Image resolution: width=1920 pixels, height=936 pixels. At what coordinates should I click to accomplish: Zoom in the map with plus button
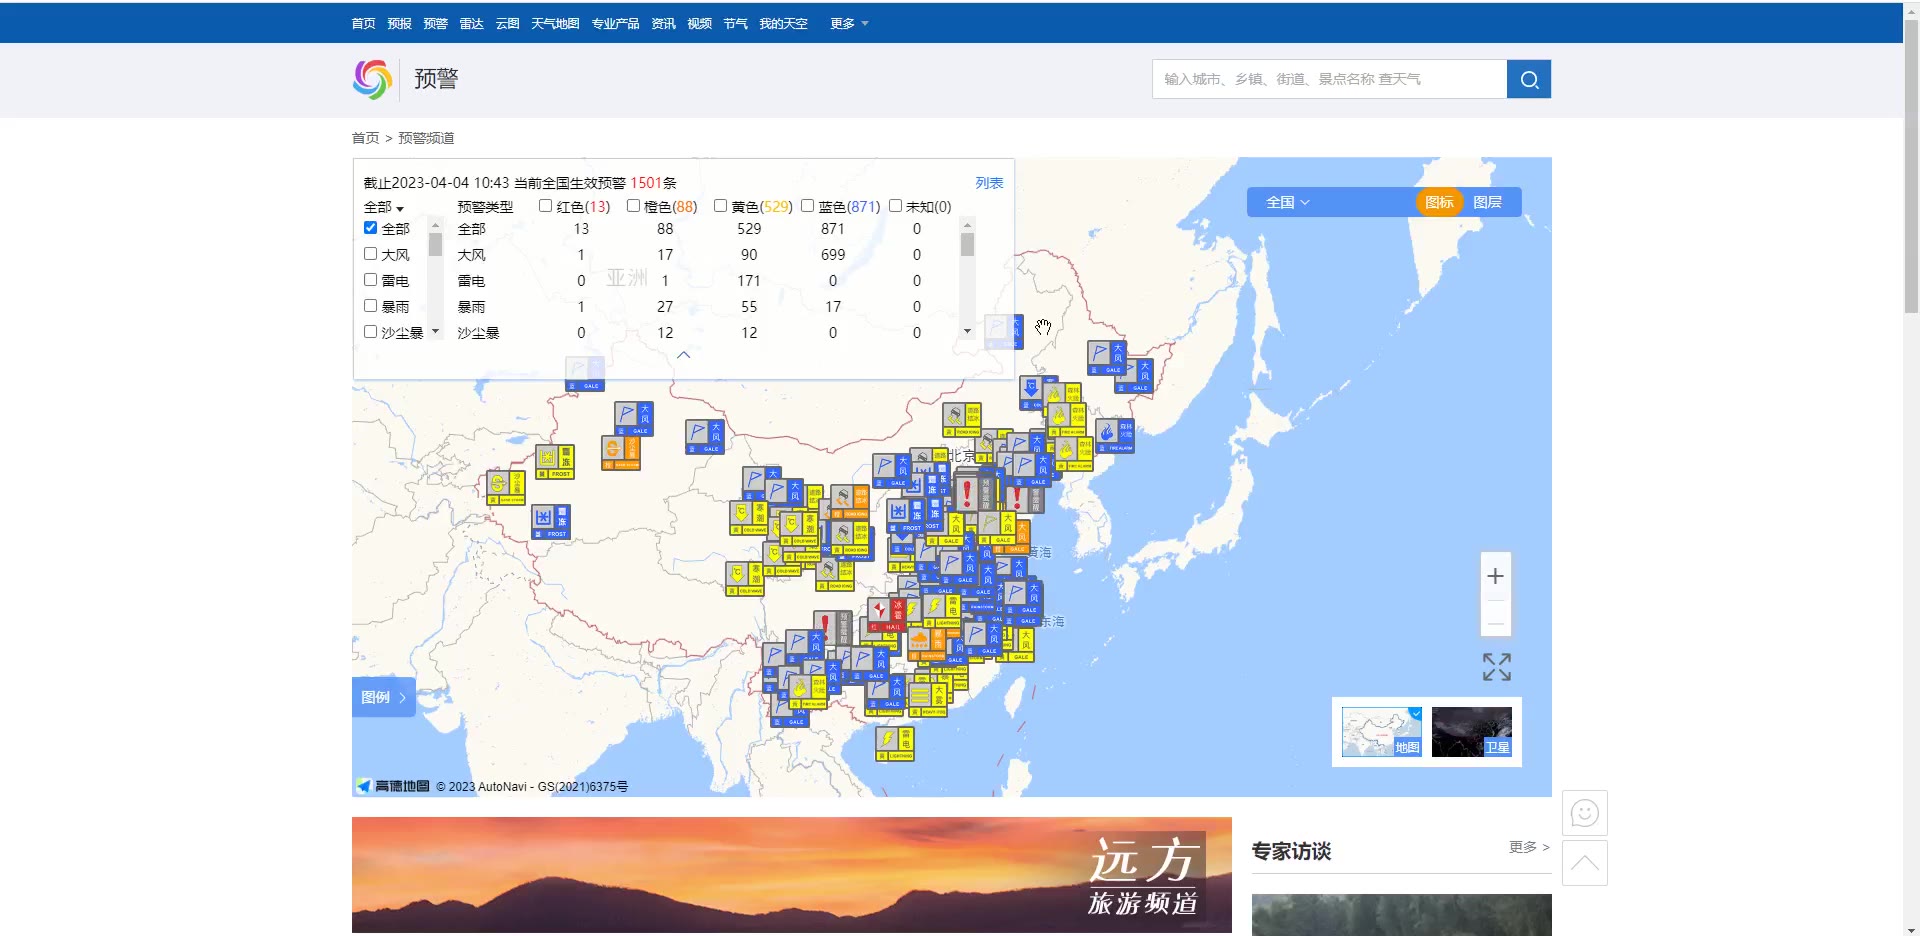pyautogui.click(x=1495, y=576)
